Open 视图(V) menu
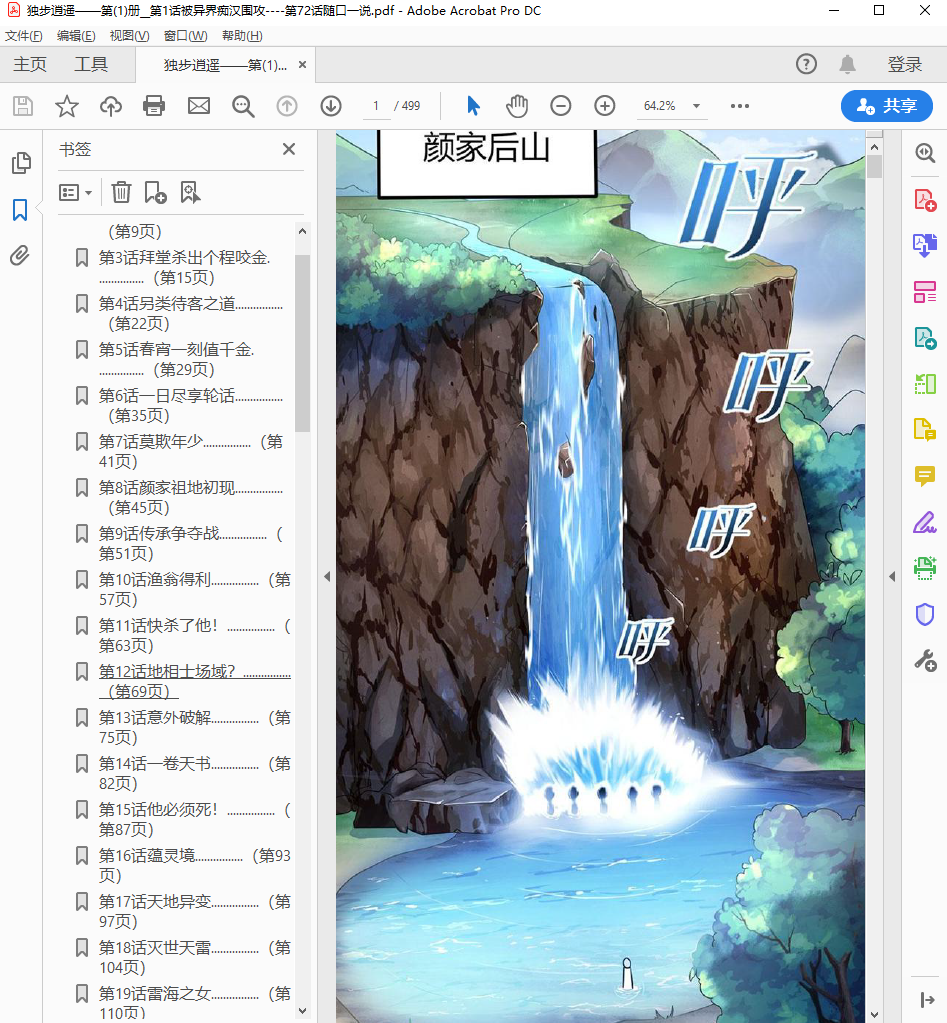The width and height of the screenshot is (947, 1023). tap(129, 36)
